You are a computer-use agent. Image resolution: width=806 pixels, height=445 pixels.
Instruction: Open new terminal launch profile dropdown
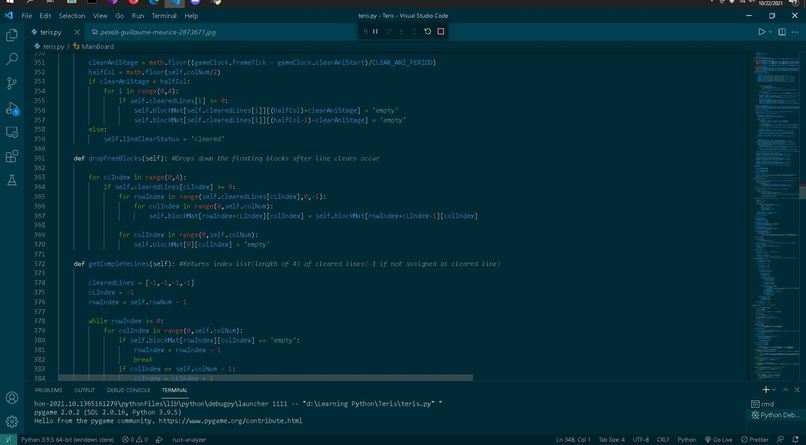click(x=774, y=390)
